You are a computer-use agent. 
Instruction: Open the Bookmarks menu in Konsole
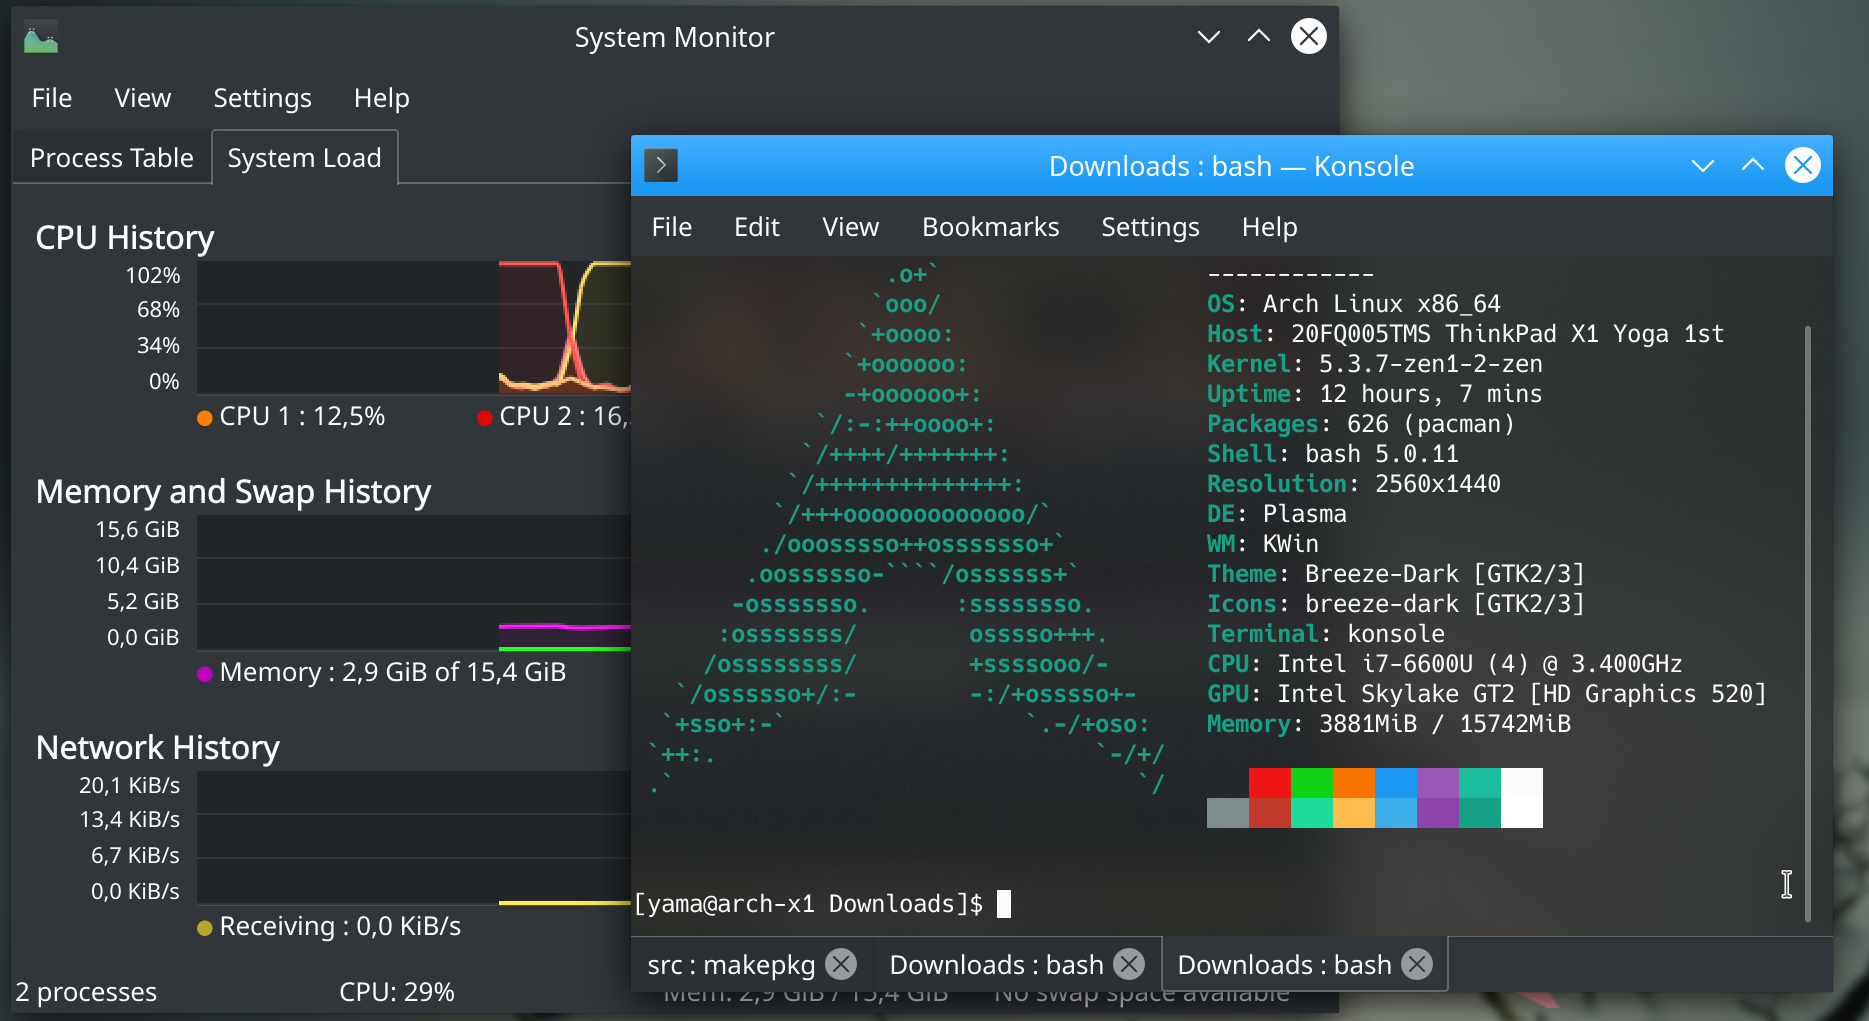pyautogui.click(x=990, y=227)
